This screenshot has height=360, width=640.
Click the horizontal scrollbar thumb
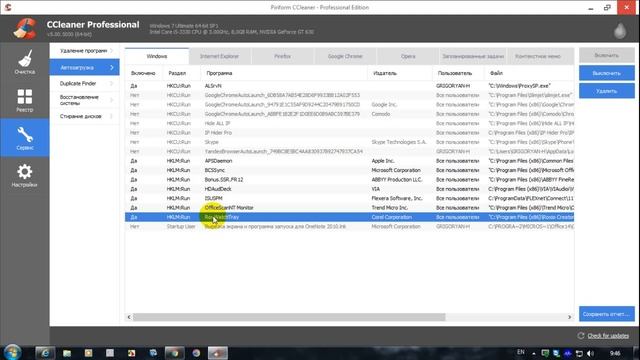pyautogui.click(x=289, y=317)
